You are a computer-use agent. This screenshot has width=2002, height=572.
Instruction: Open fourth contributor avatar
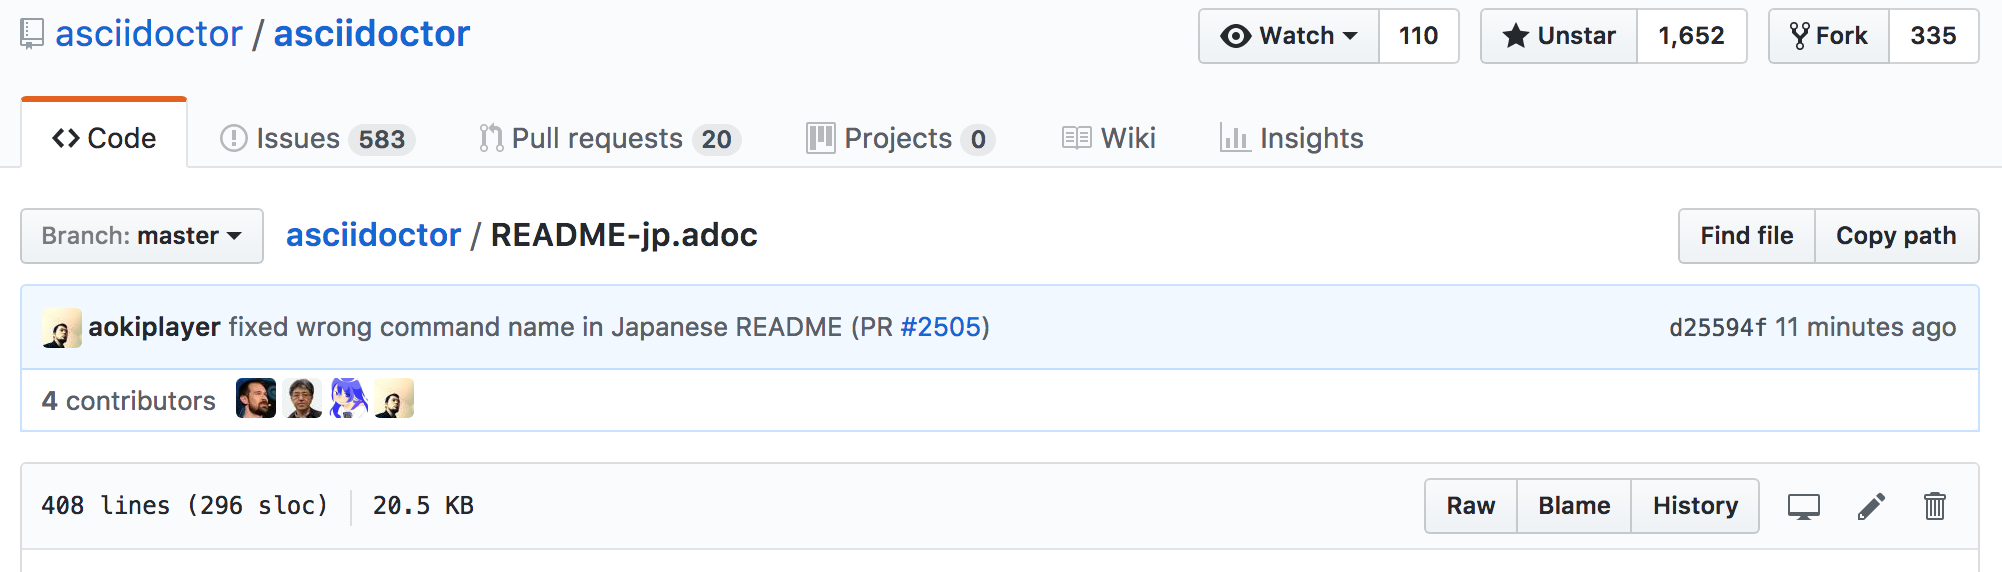pos(394,399)
